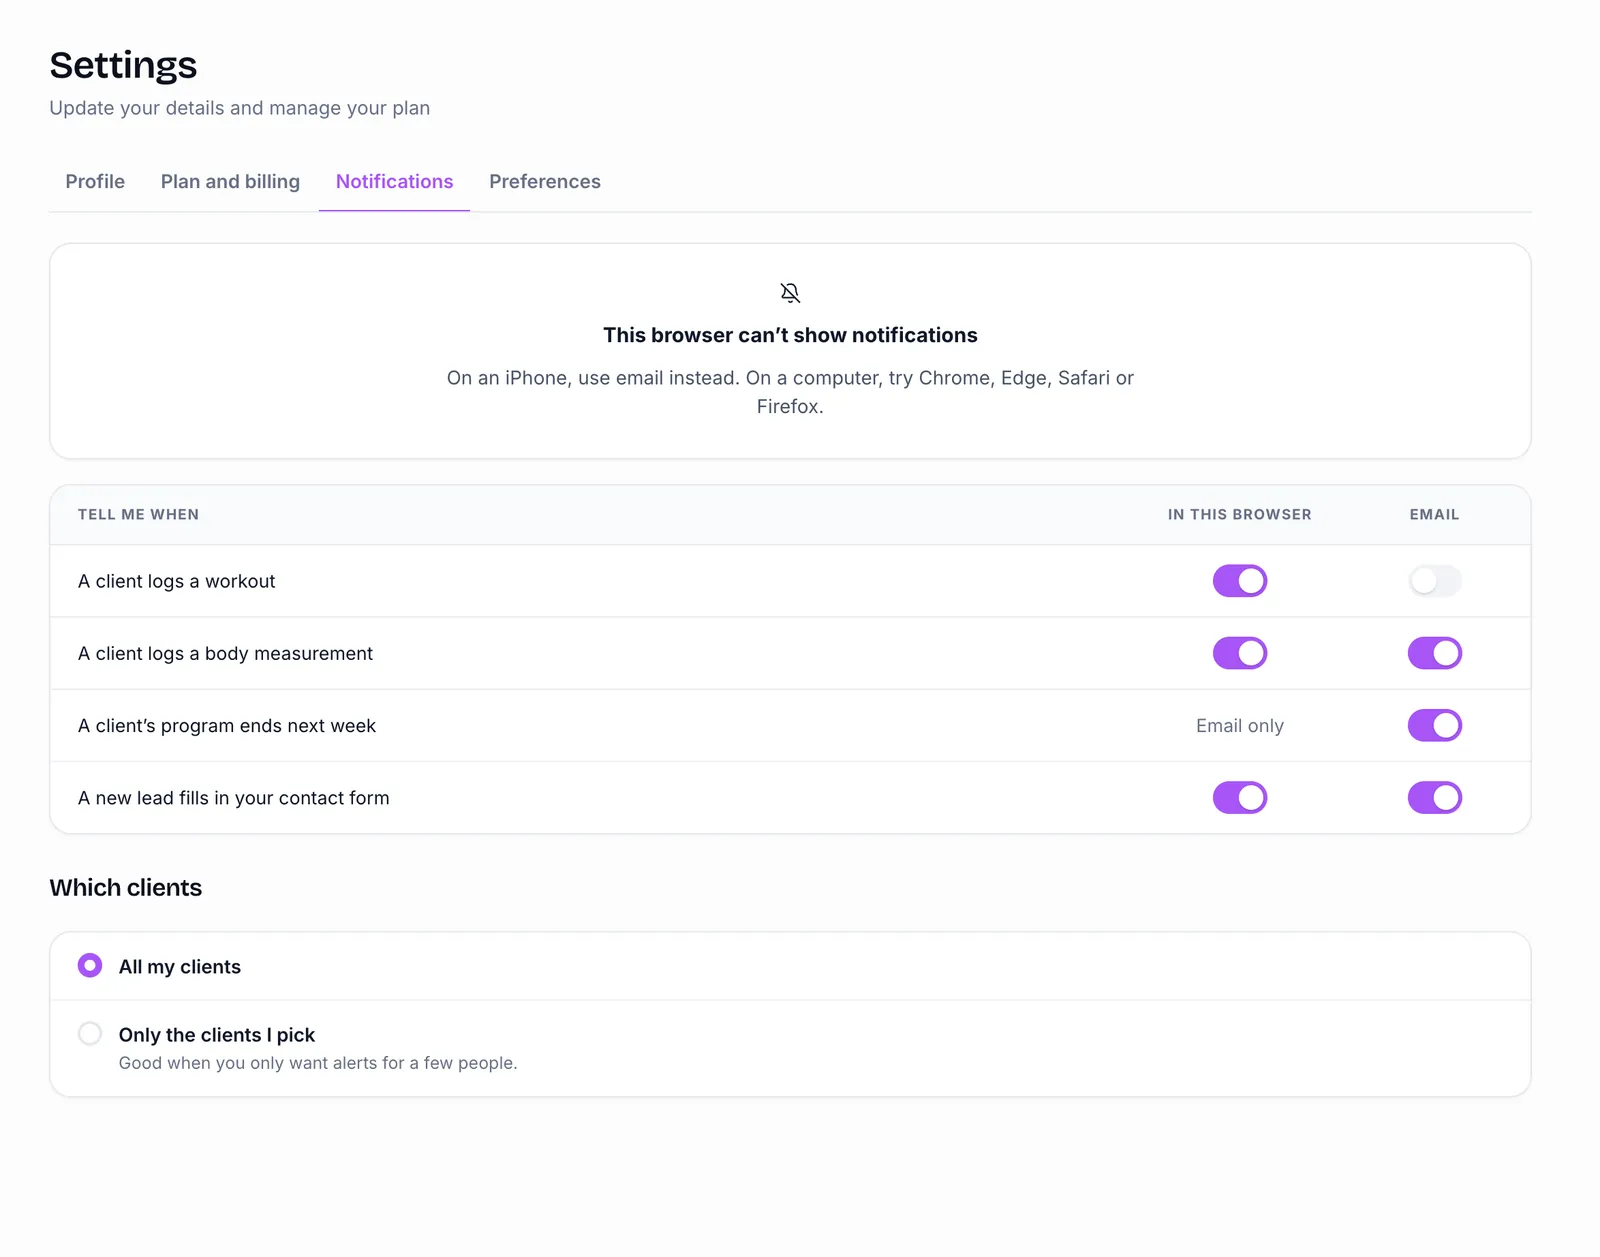1600x1257 pixels.
Task: Click 'A new lead fills in your contact form'
Action: click(x=234, y=798)
